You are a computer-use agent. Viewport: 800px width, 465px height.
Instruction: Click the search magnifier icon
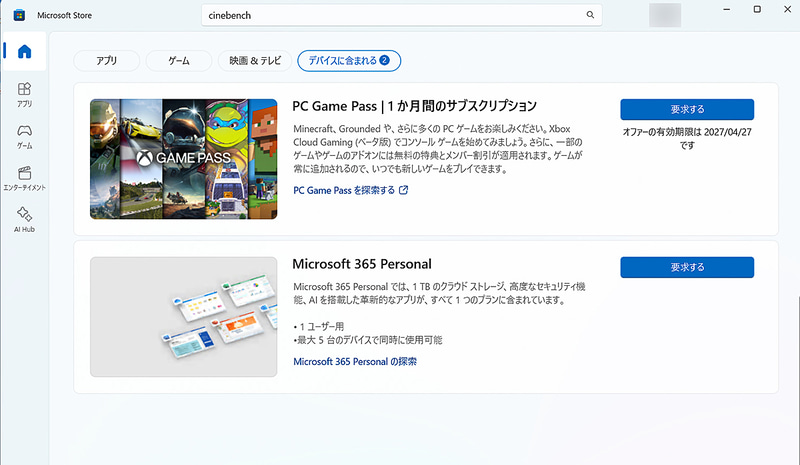pyautogui.click(x=590, y=15)
